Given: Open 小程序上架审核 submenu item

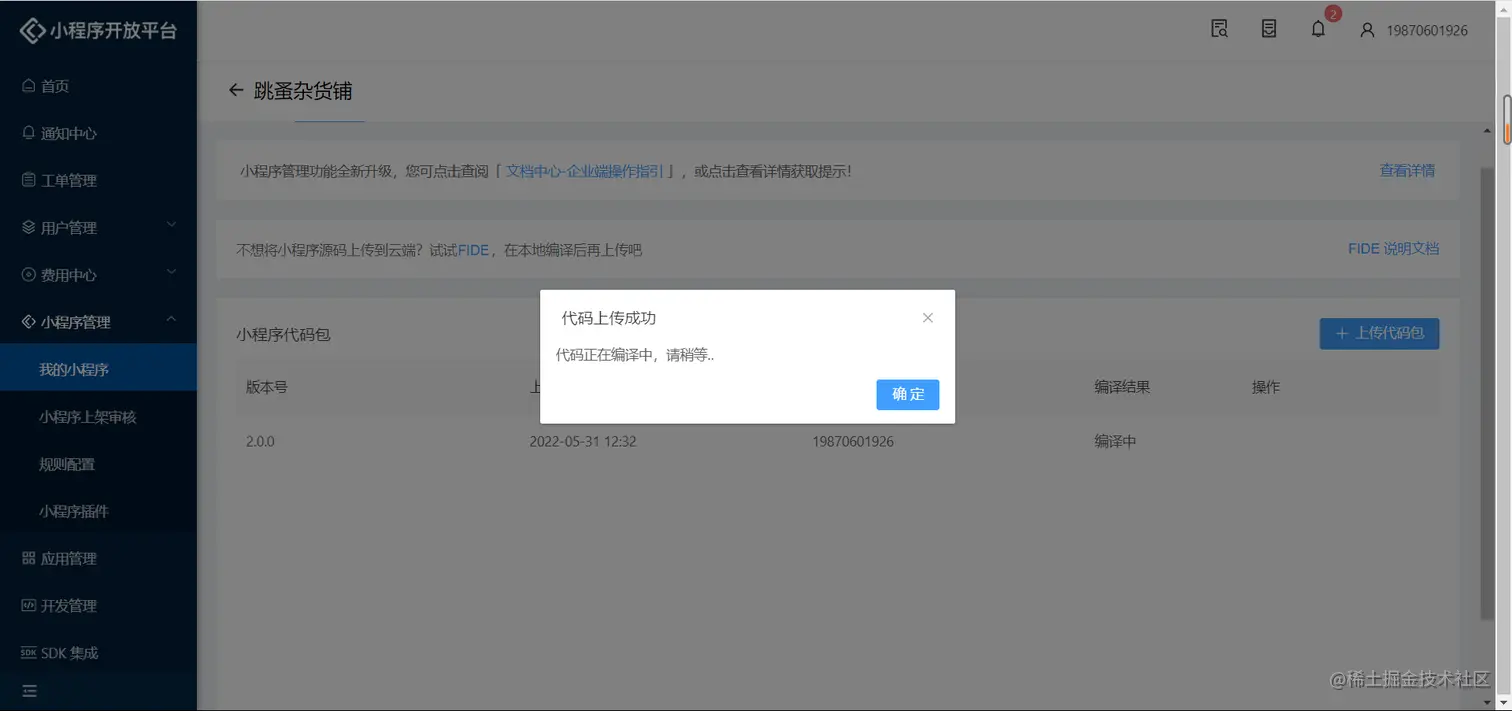Looking at the screenshot, I should pos(98,417).
